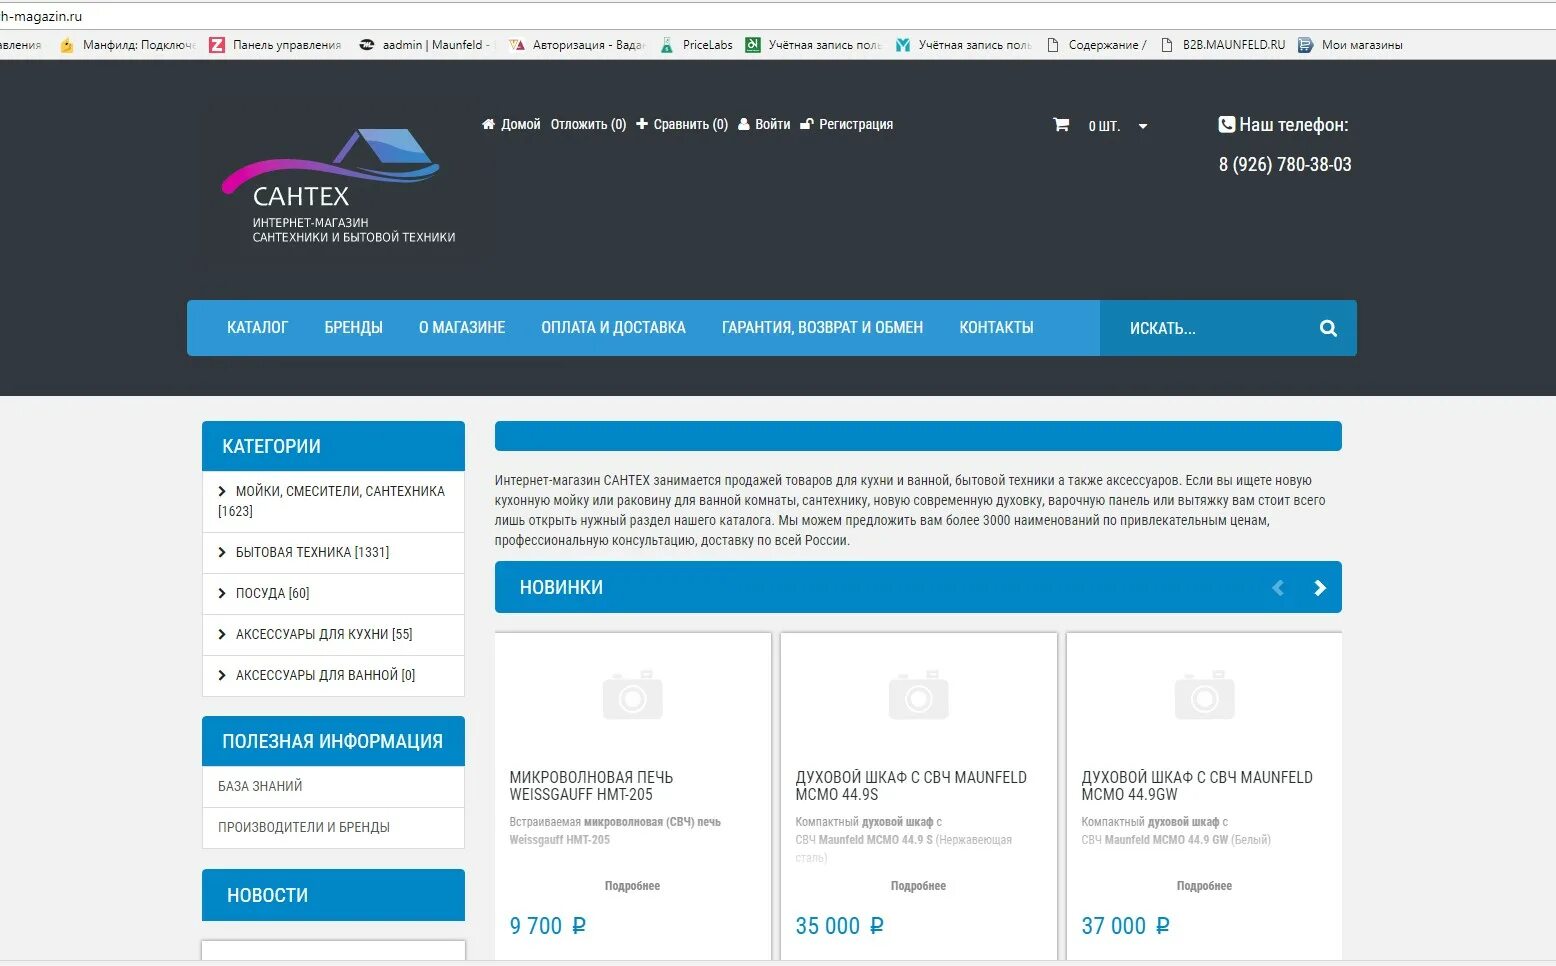The height and width of the screenshot is (966, 1556).
Task: Click the user icon beside Войти
Action: 744,125
